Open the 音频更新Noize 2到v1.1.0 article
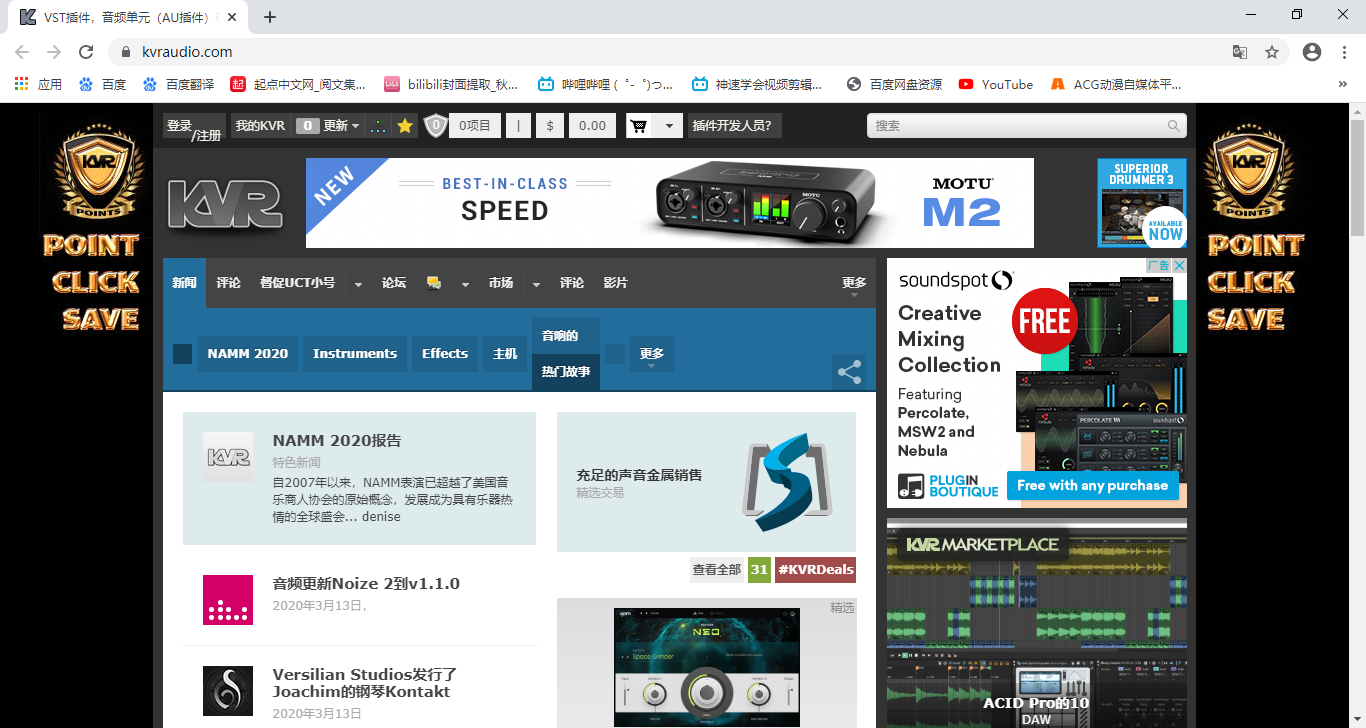The height and width of the screenshot is (728, 1366). tap(366, 584)
